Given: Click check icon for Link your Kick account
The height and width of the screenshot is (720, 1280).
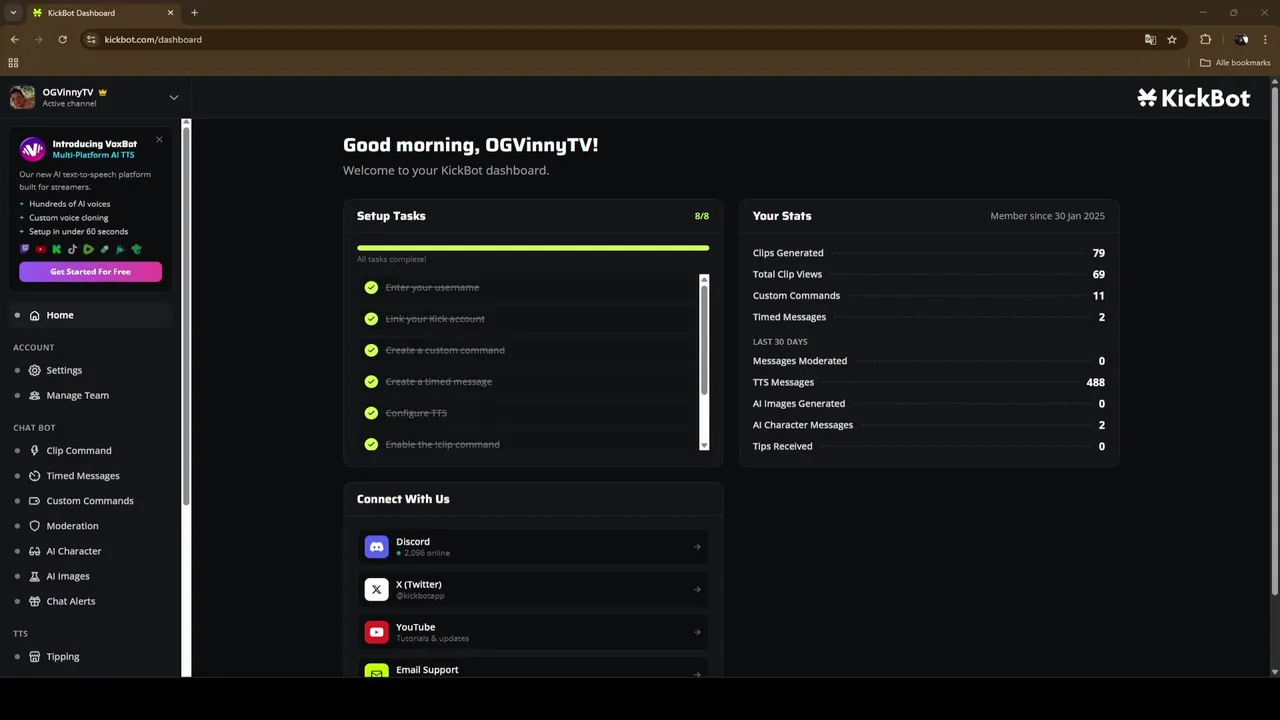Looking at the screenshot, I should (371, 319).
